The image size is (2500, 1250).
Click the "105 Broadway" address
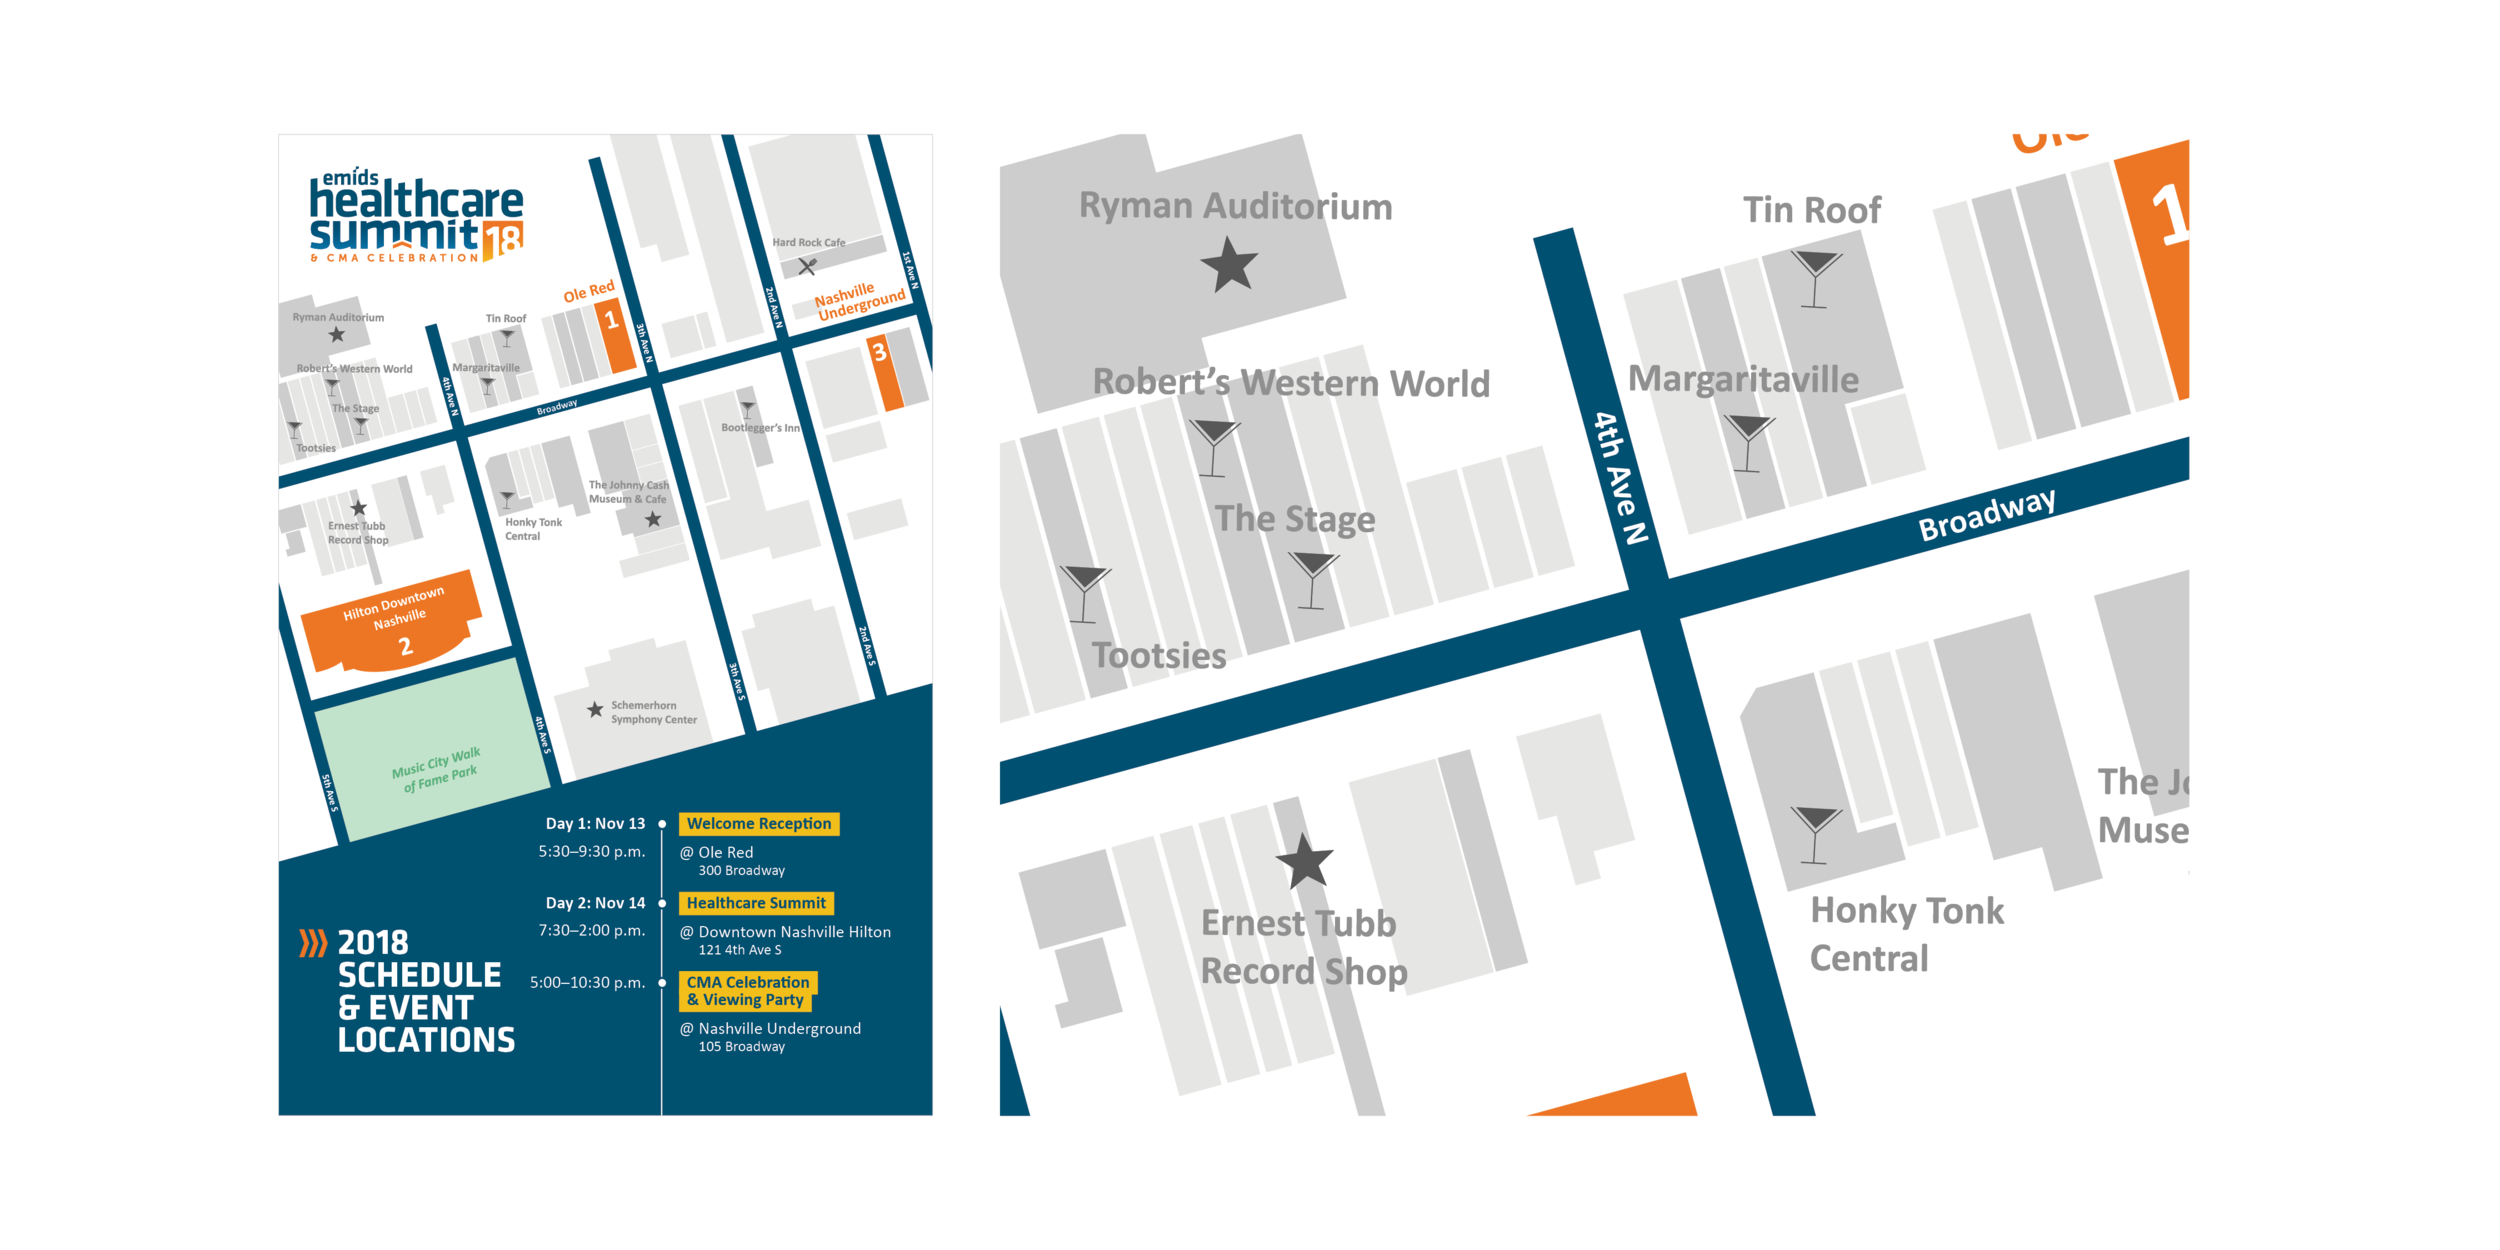[742, 1047]
